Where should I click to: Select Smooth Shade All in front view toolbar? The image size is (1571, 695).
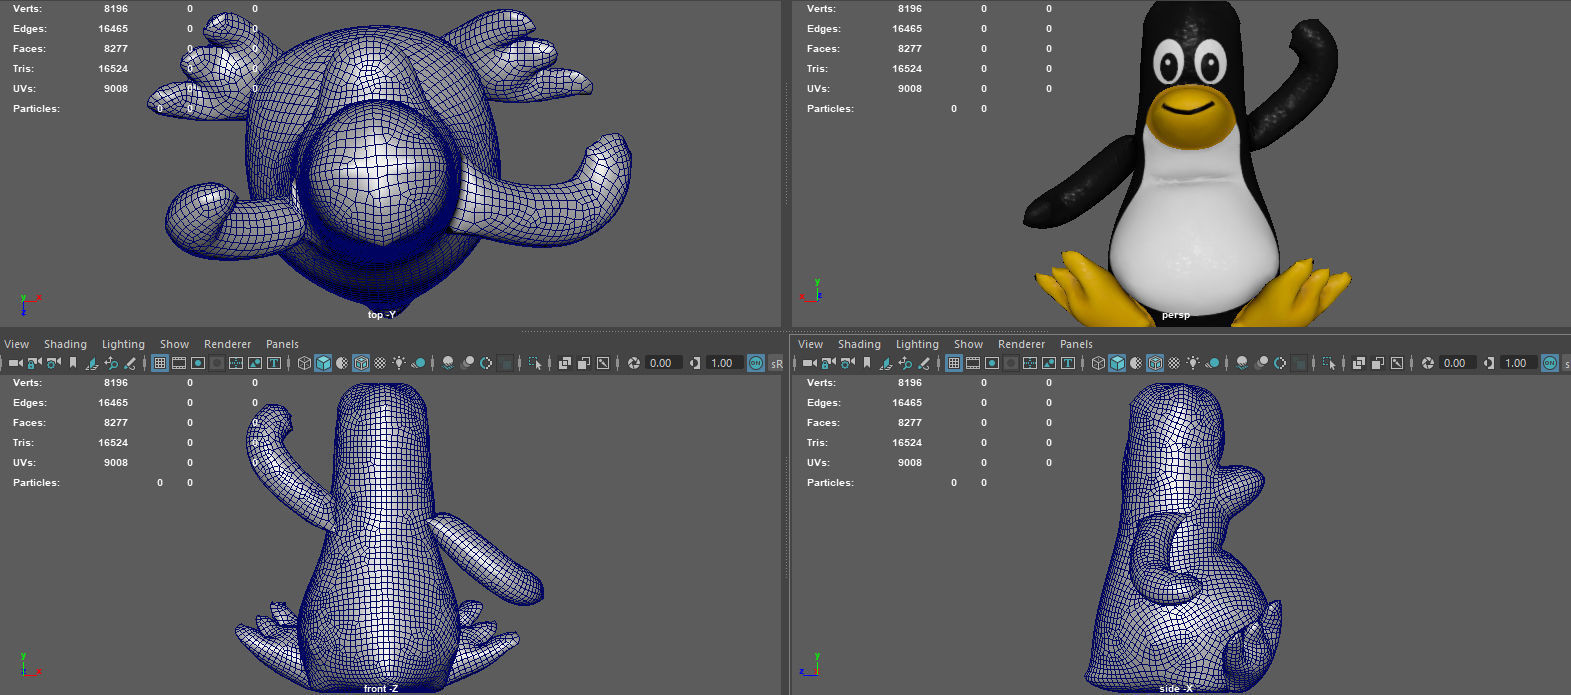[323, 363]
